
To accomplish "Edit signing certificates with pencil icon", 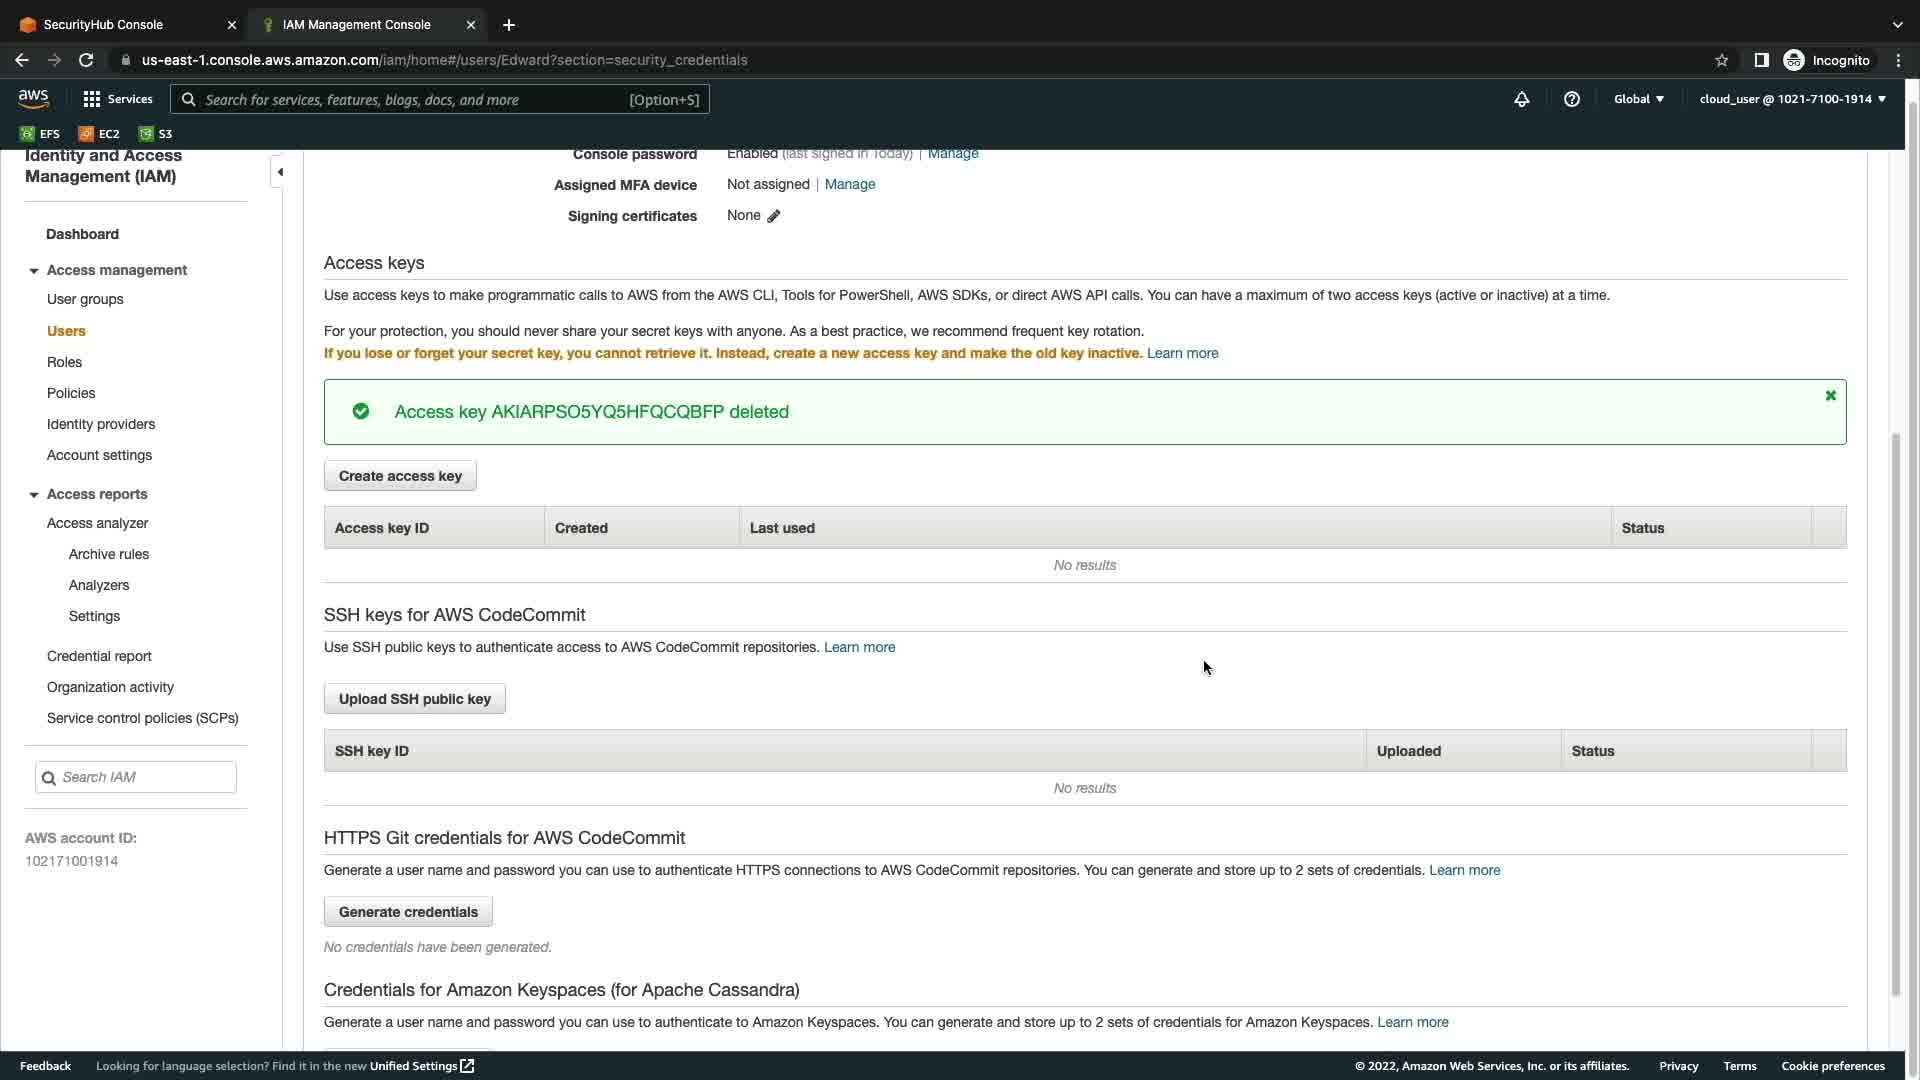I will pos(774,216).
